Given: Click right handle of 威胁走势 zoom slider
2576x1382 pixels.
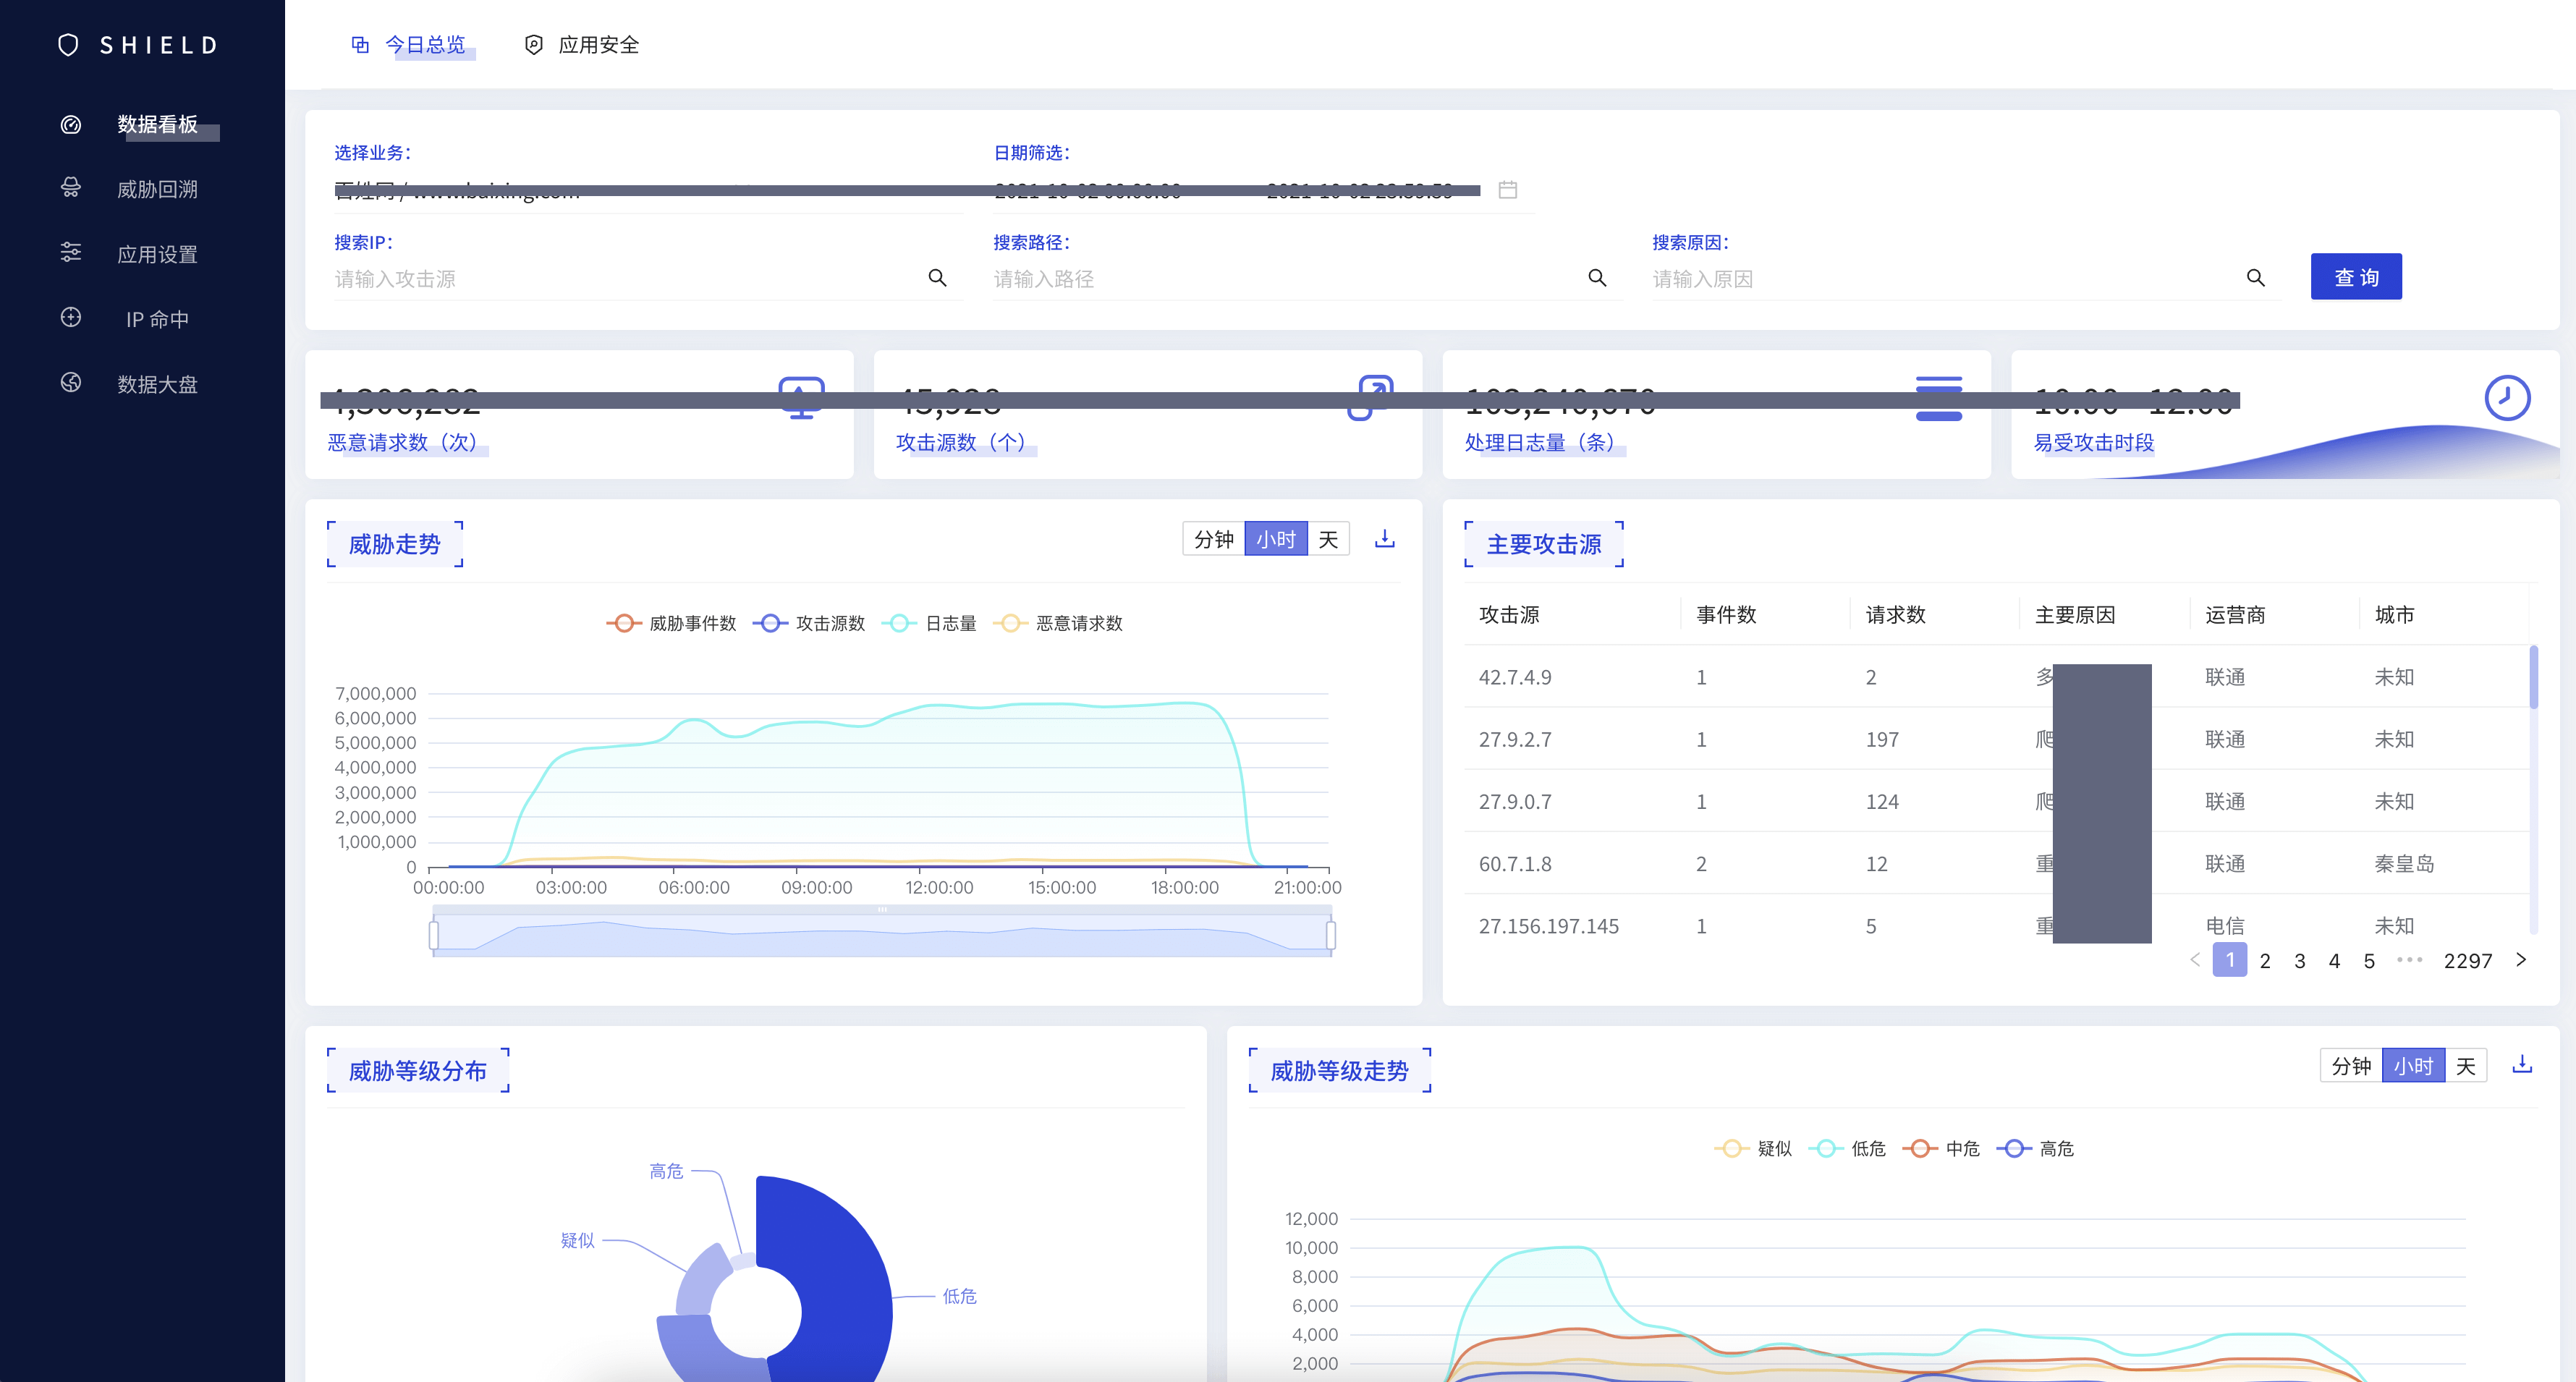Looking at the screenshot, I should 1331,935.
